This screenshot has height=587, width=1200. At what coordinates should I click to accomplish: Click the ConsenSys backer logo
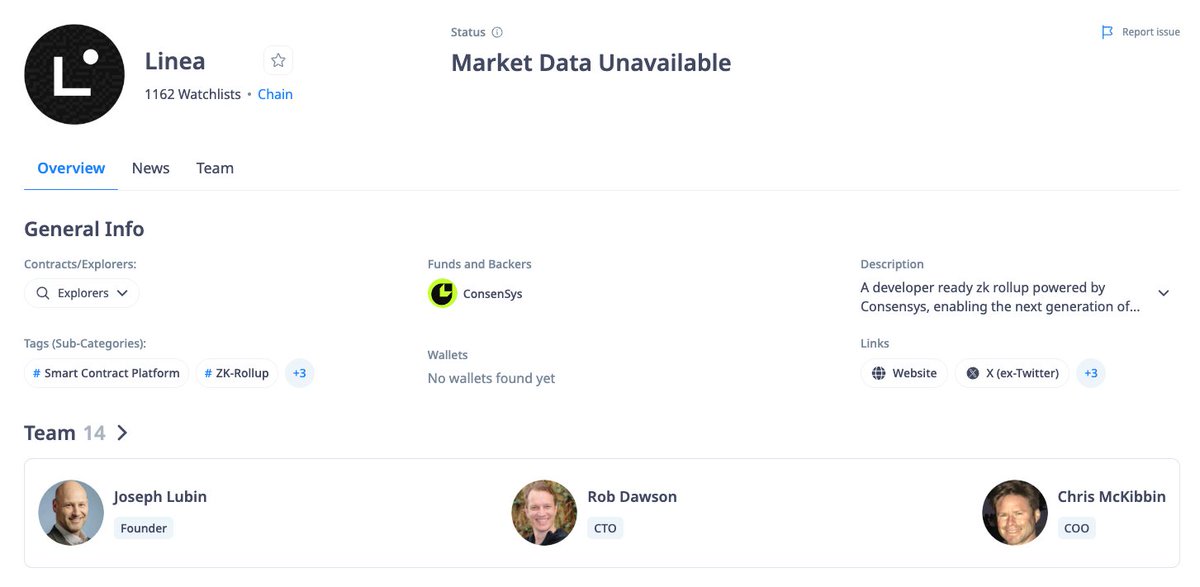[x=442, y=294]
